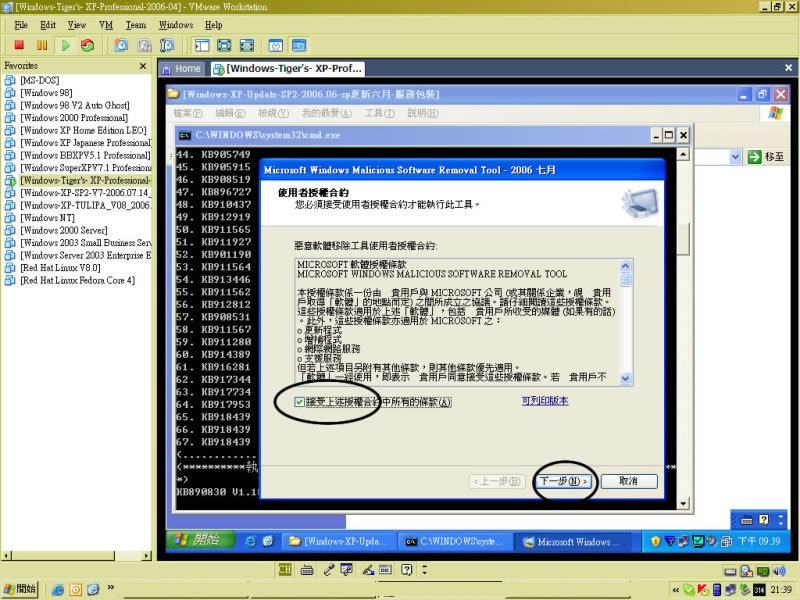Image resolution: width=800 pixels, height=600 pixels.
Task: Click the cmd window scrollbar up arrow
Action: tap(683, 154)
